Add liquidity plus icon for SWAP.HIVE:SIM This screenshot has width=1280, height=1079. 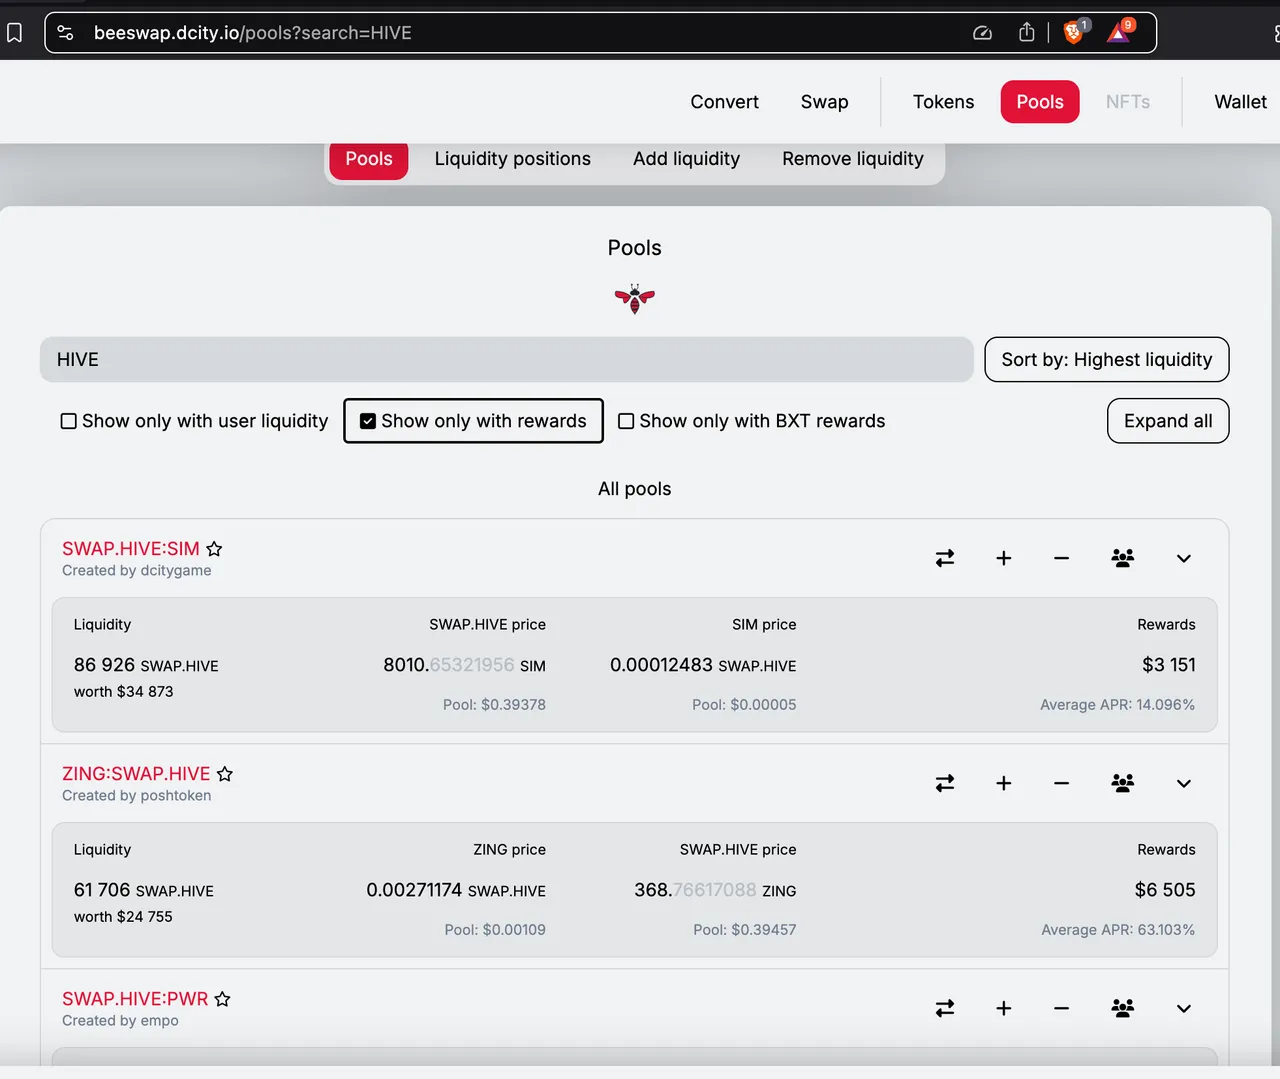1004,558
